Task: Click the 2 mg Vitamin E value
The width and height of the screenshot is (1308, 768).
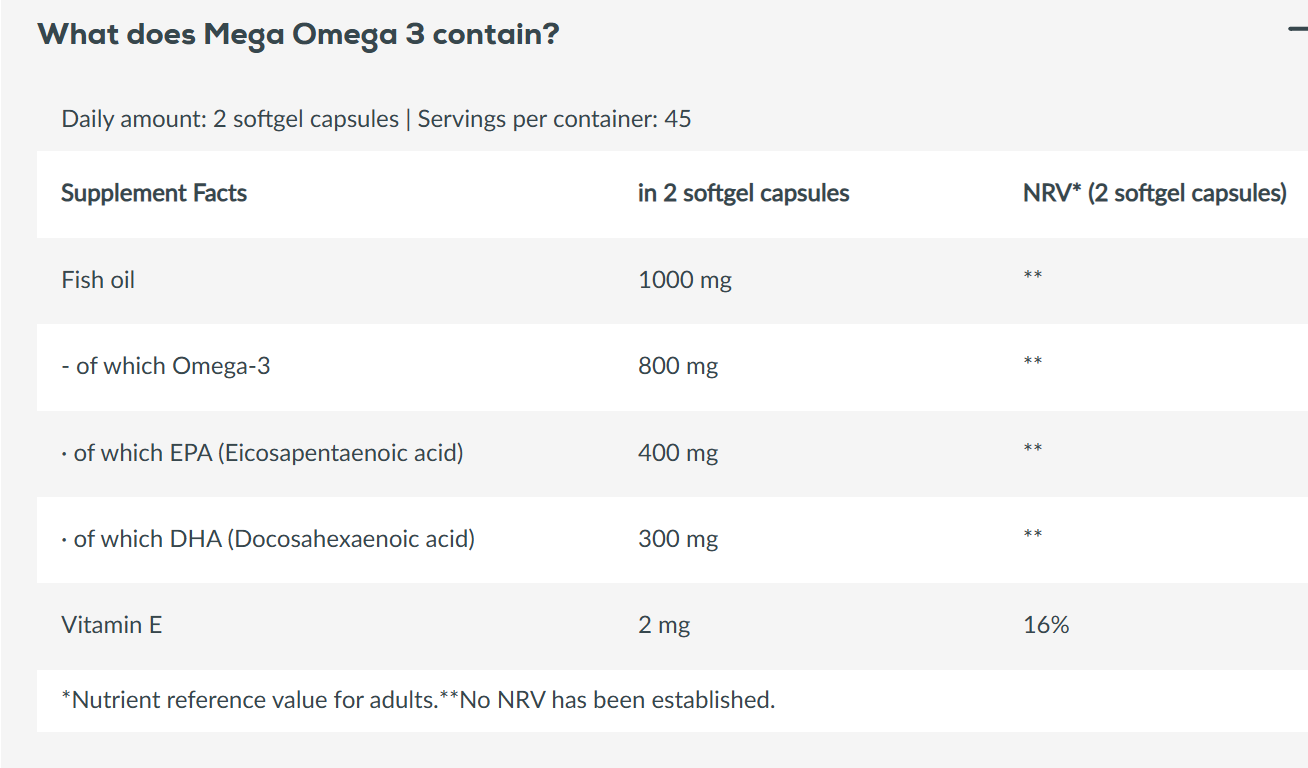Action: [664, 625]
